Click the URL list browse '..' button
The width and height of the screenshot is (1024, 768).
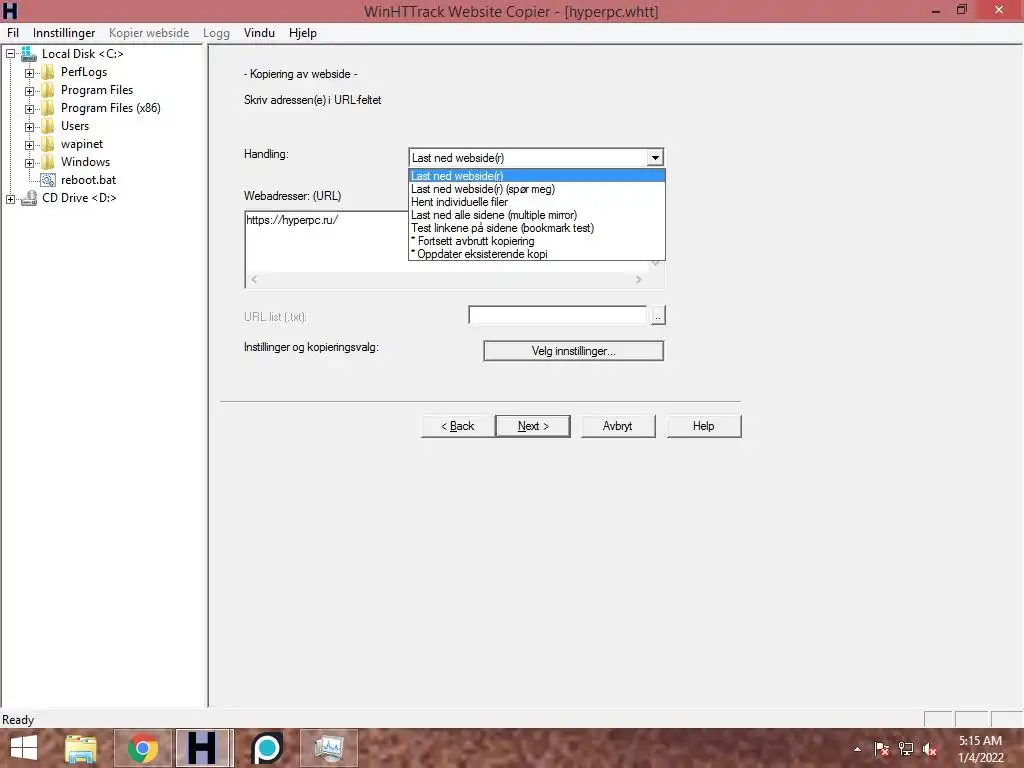(x=658, y=315)
